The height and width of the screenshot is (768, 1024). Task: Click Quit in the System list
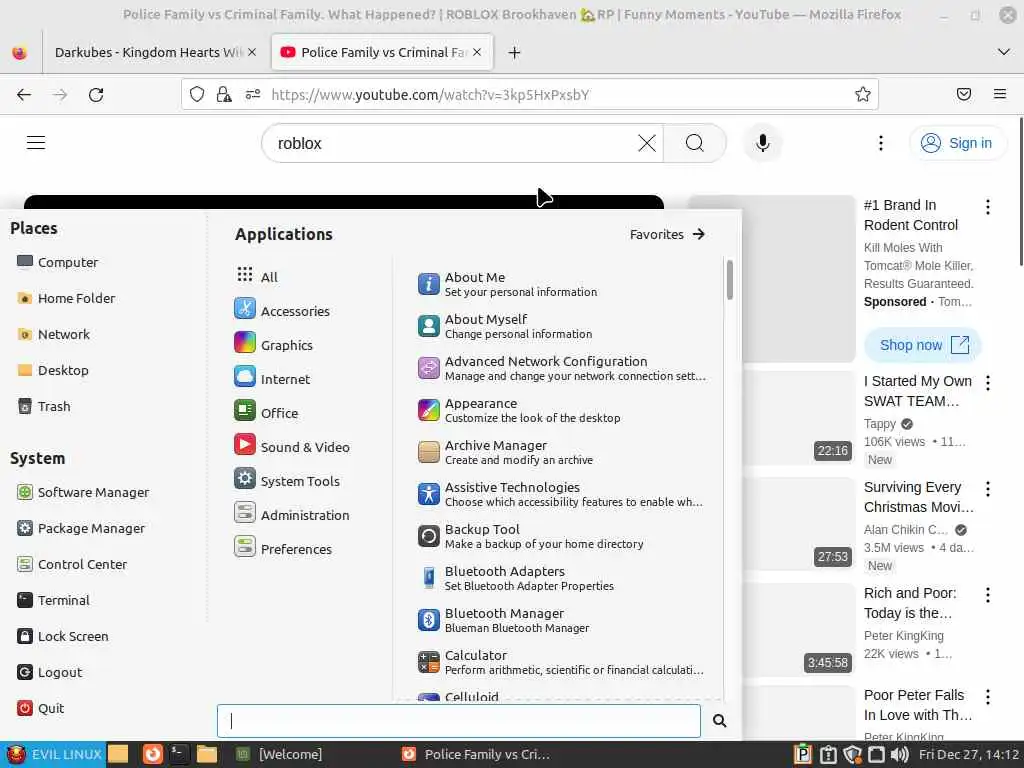(40, 707)
